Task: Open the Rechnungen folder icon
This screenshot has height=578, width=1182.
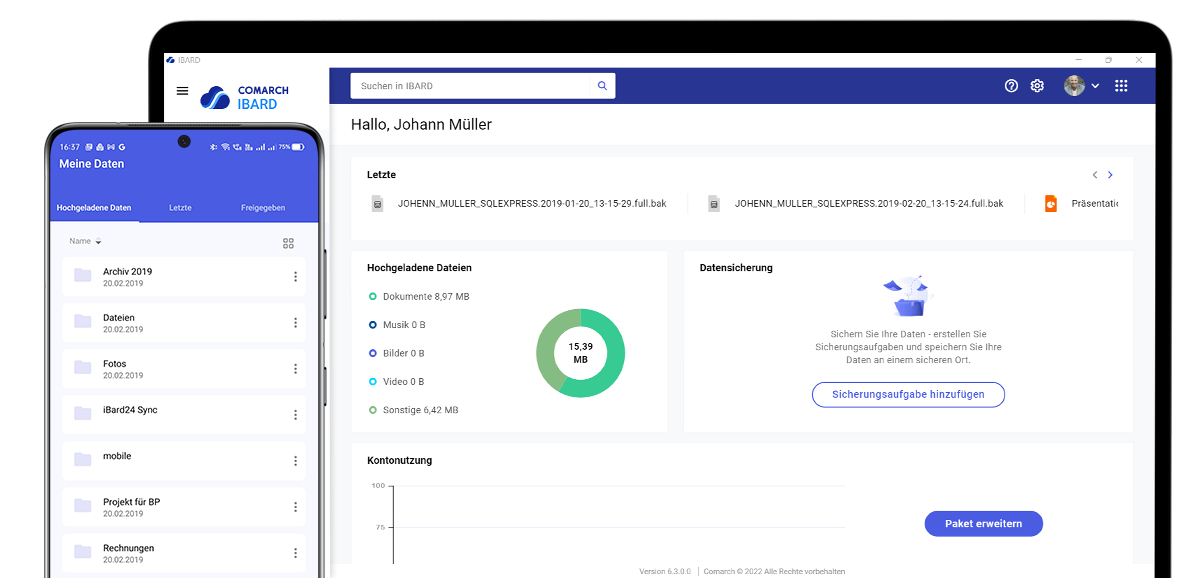Action: (x=83, y=551)
